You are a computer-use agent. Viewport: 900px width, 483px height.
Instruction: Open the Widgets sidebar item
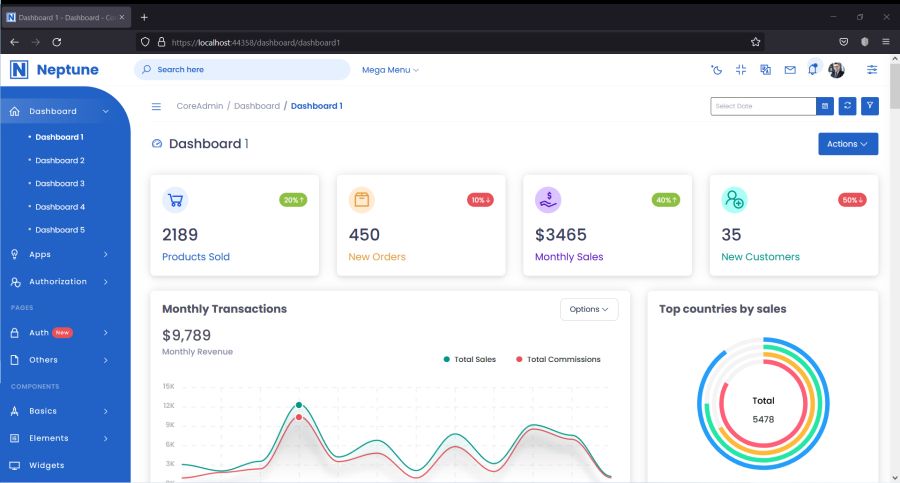coord(48,465)
